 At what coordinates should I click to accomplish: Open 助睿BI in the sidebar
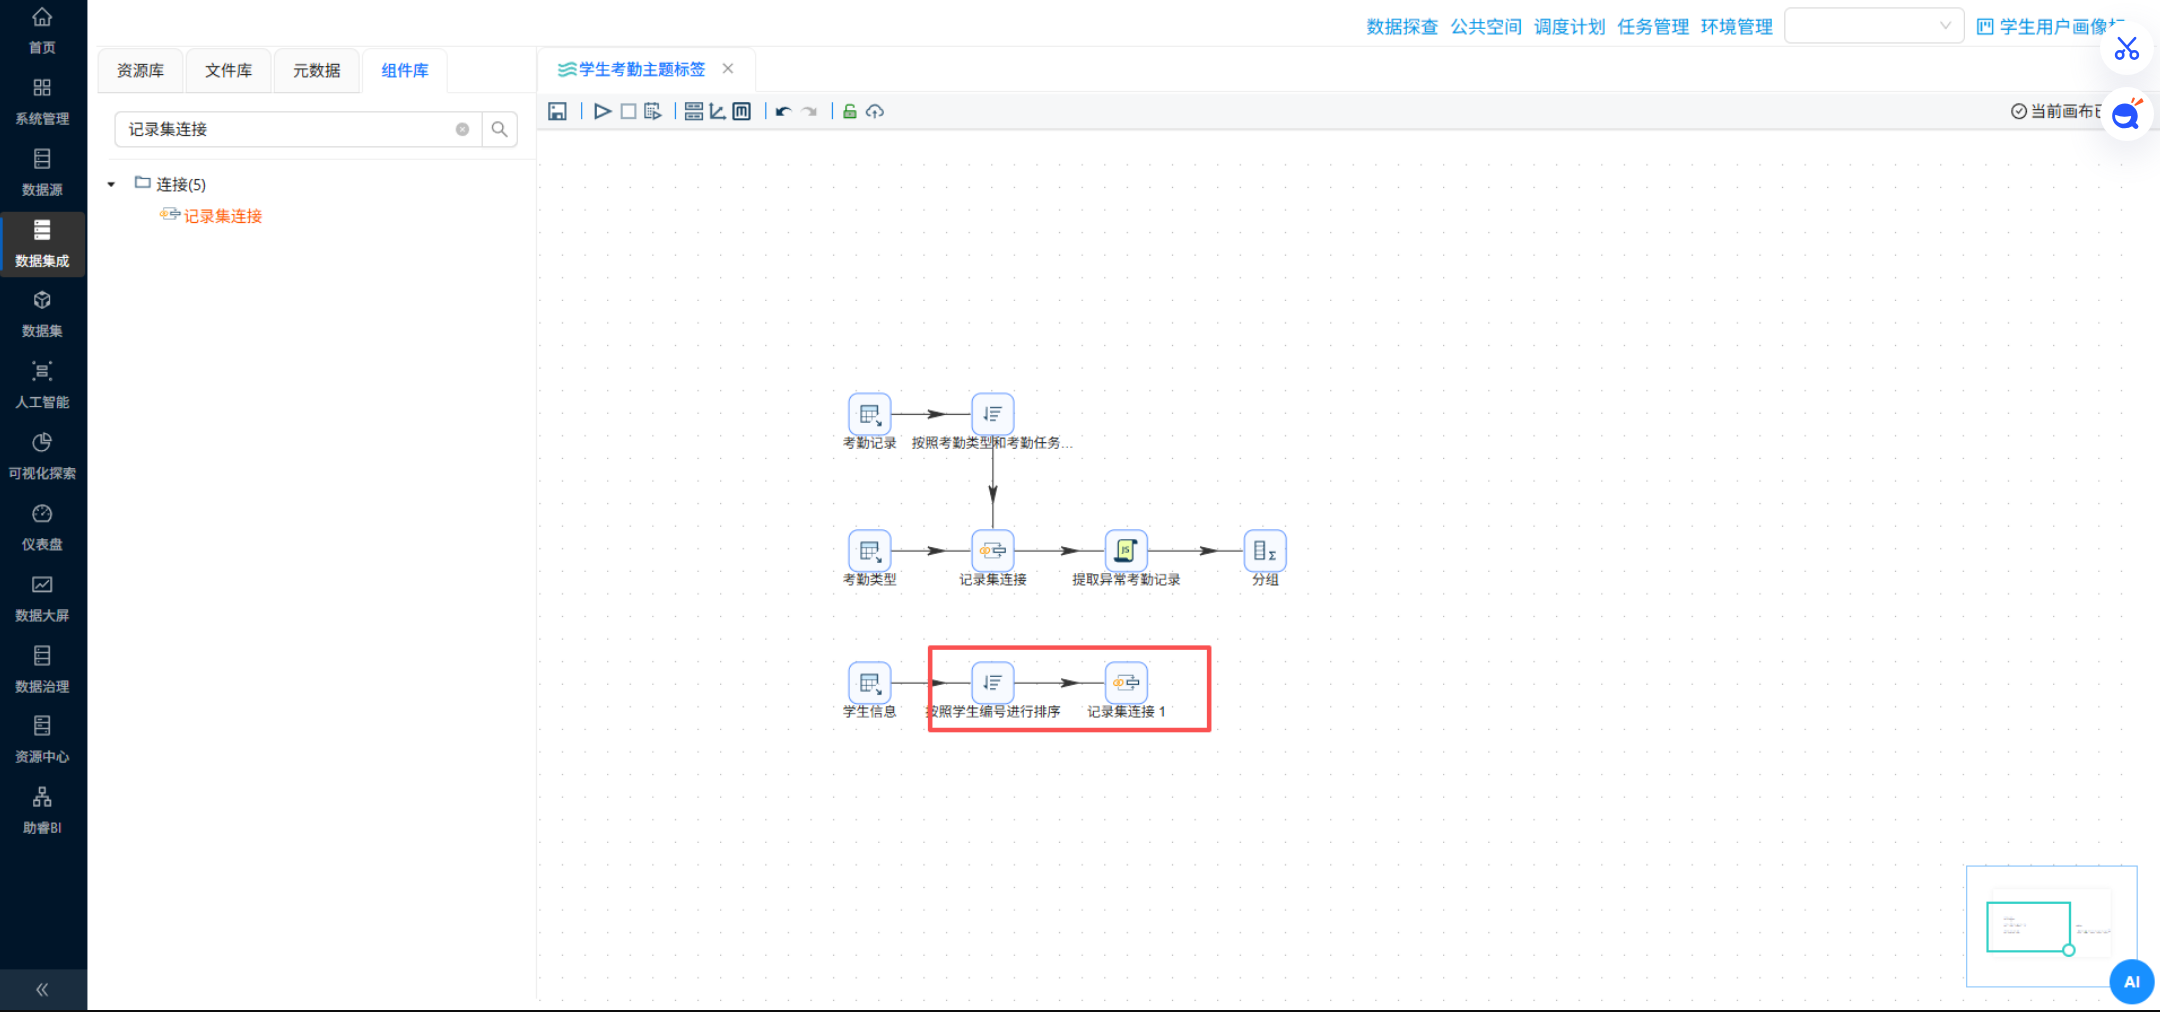pyautogui.click(x=42, y=811)
